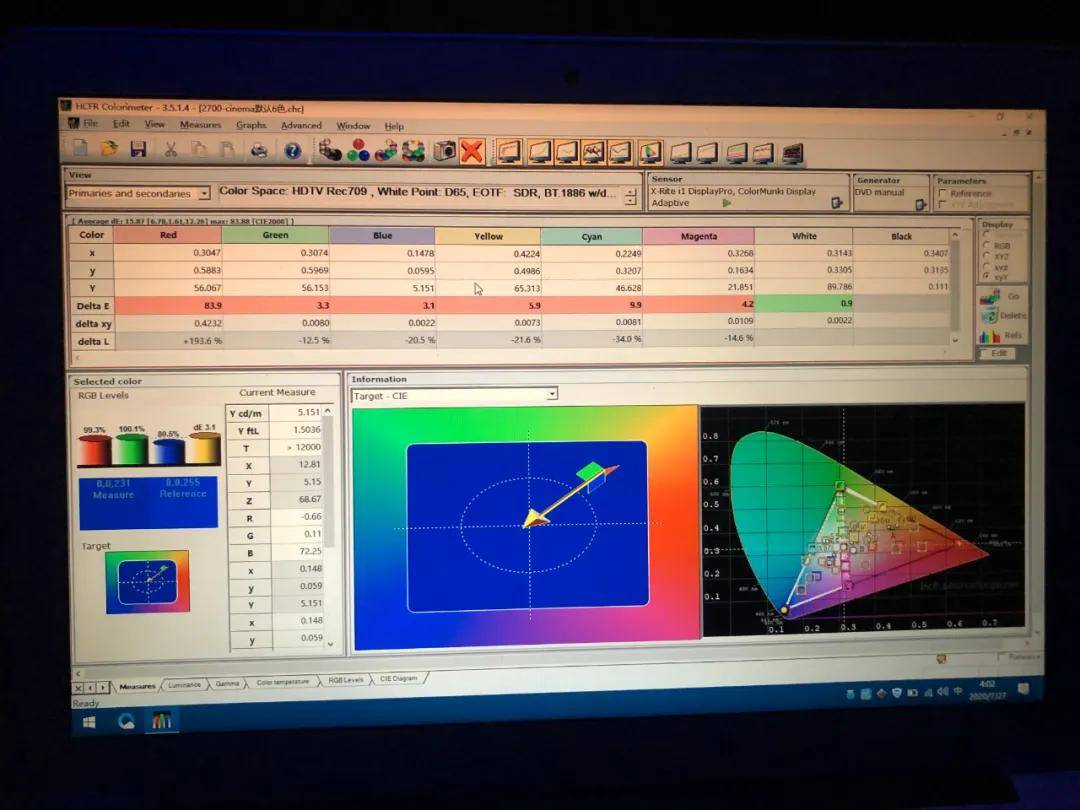
Task: Open the Primaries and secondaries view dropdown
Action: pos(204,194)
